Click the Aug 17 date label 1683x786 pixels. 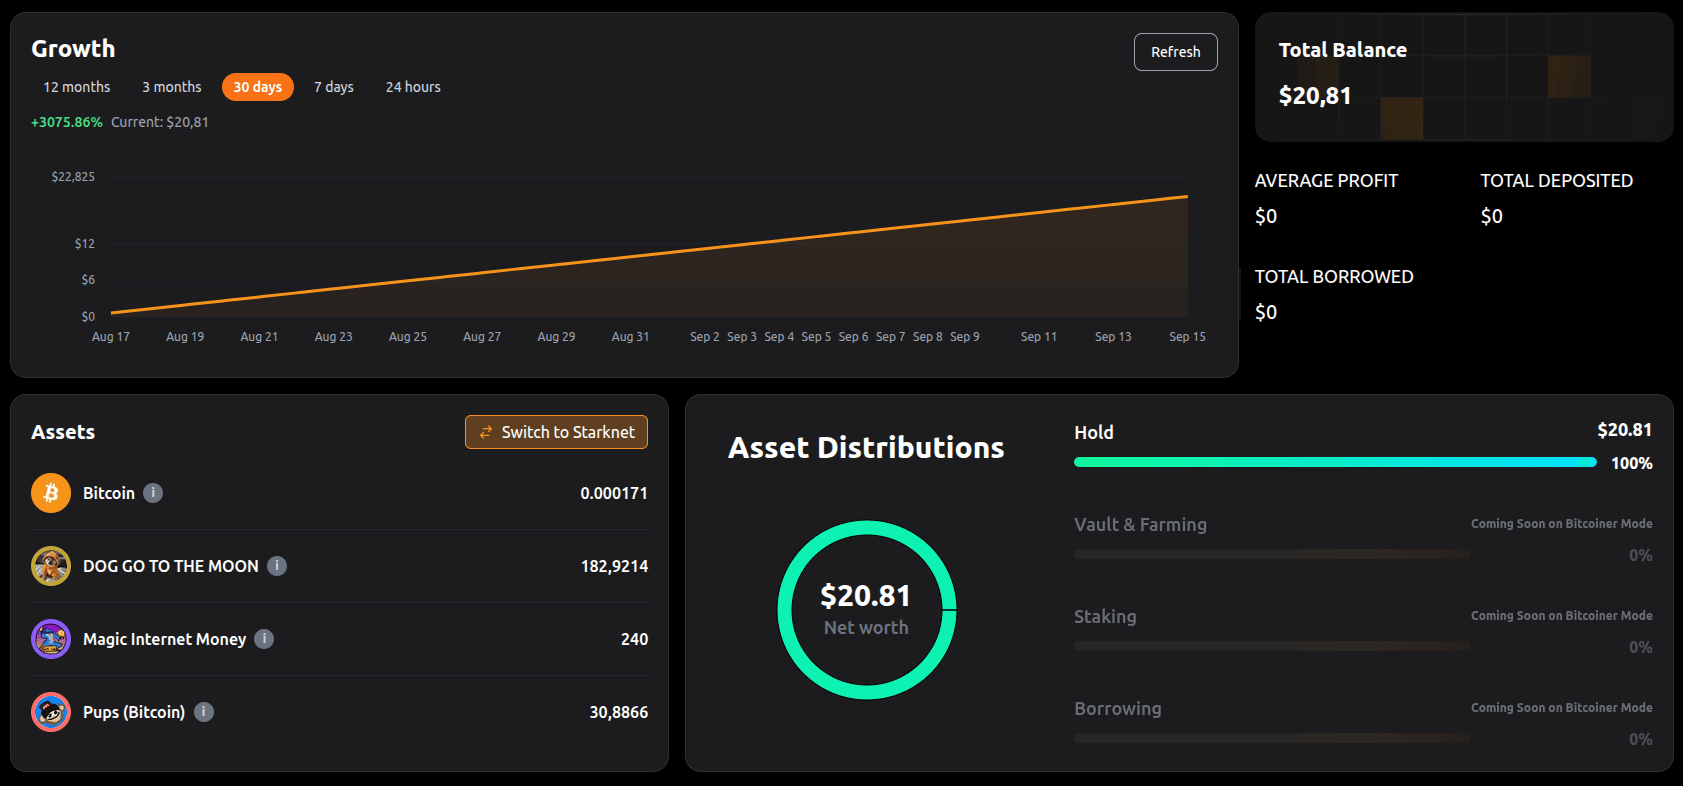tap(111, 337)
